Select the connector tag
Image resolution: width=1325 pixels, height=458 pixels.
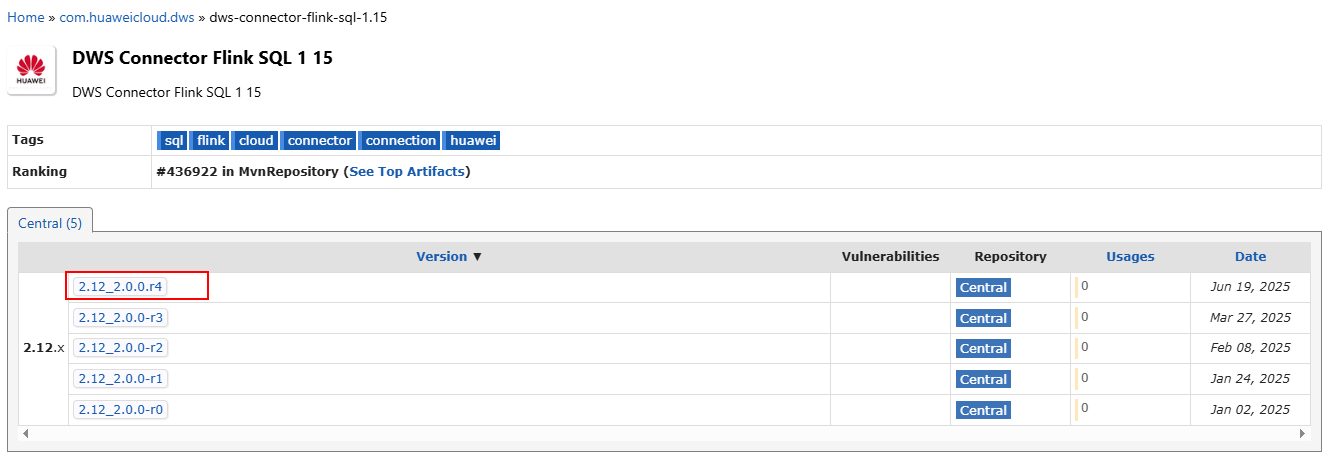[x=319, y=141]
